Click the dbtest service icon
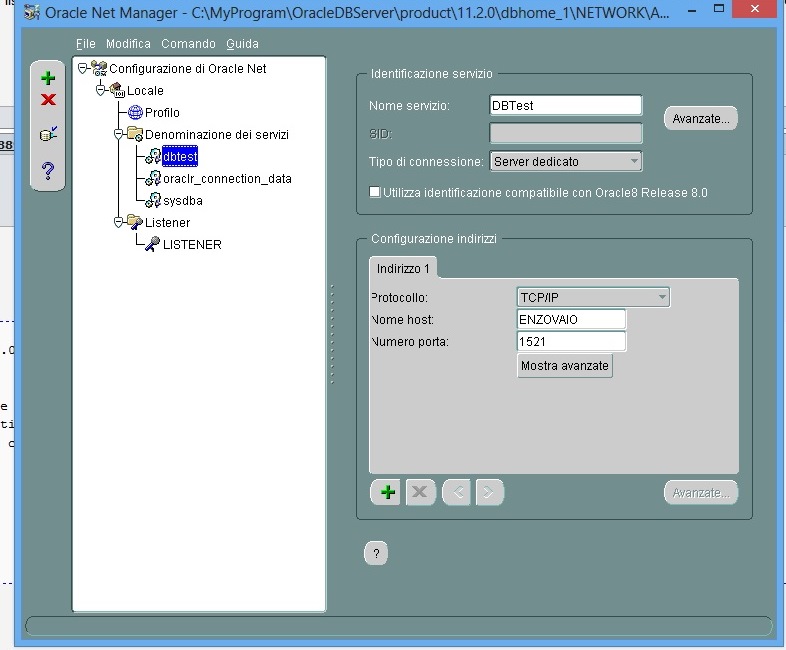Screen dimensions: 786x650 (153, 156)
